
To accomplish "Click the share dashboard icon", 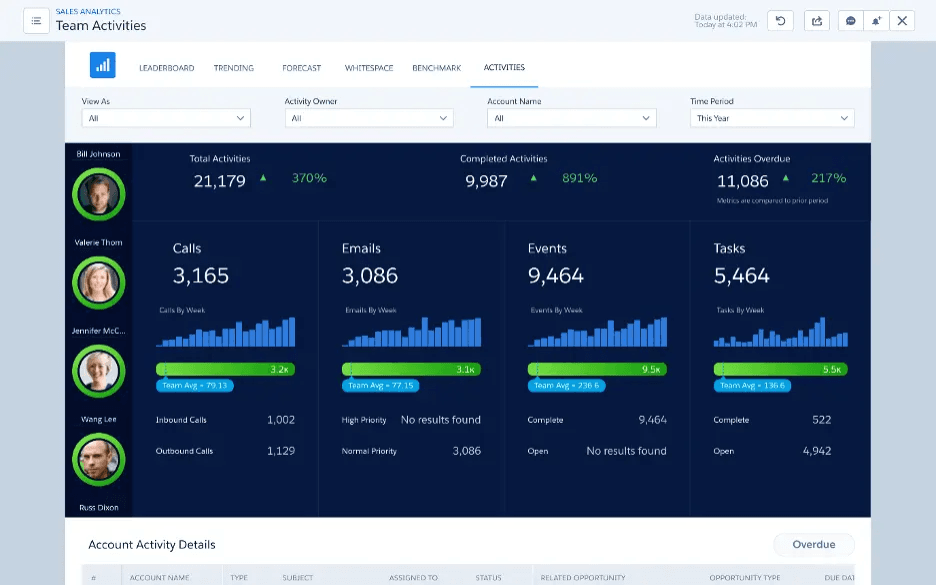I will pyautogui.click(x=817, y=20).
